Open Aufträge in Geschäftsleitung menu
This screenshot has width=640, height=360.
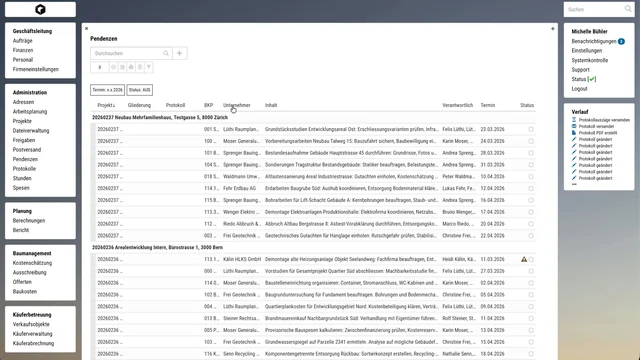[22, 41]
